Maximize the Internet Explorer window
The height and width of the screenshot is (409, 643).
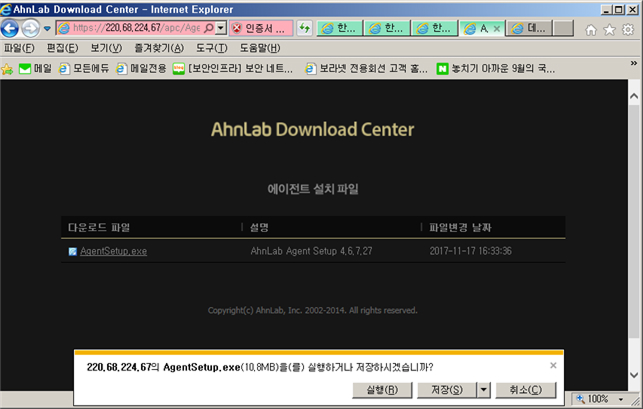(620, 9)
